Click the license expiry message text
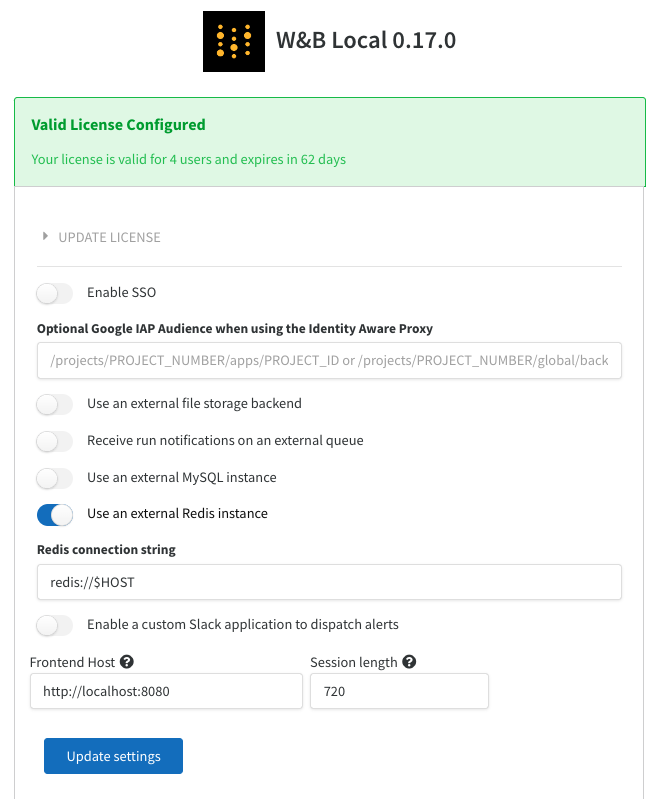 pos(189,159)
